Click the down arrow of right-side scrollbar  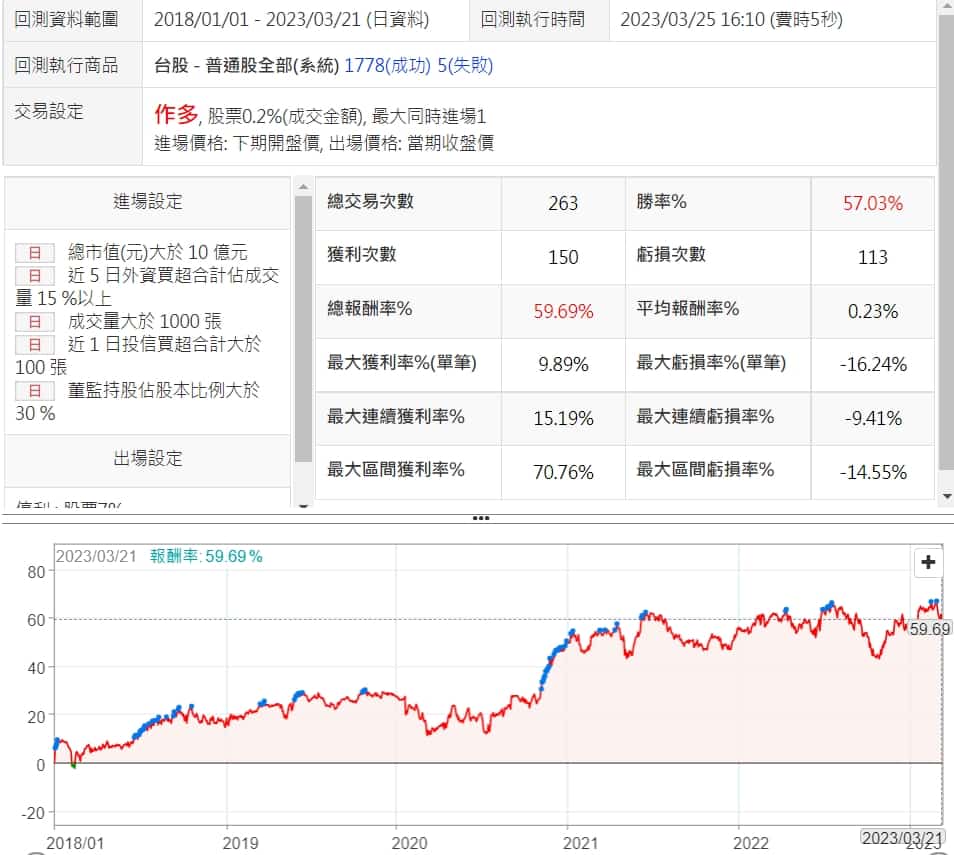click(x=946, y=496)
